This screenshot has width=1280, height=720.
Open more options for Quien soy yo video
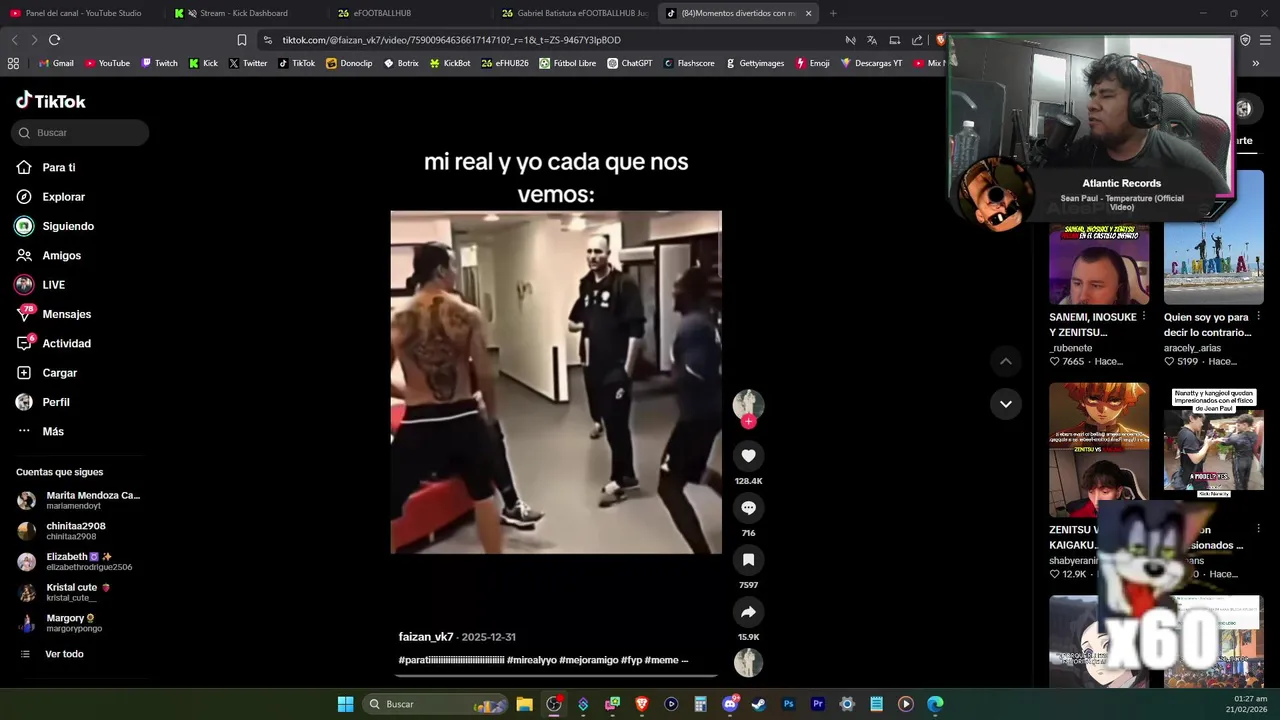[x=1259, y=317]
